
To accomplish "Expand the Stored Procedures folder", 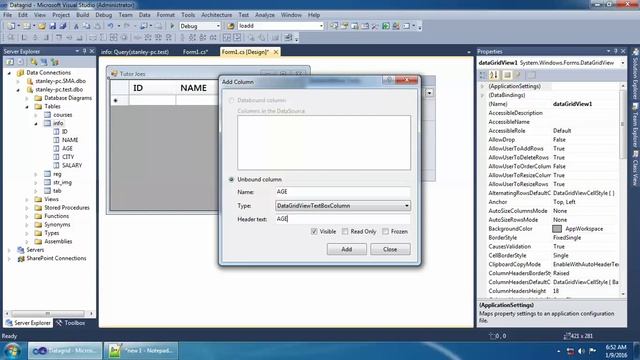I will click(x=27, y=208).
